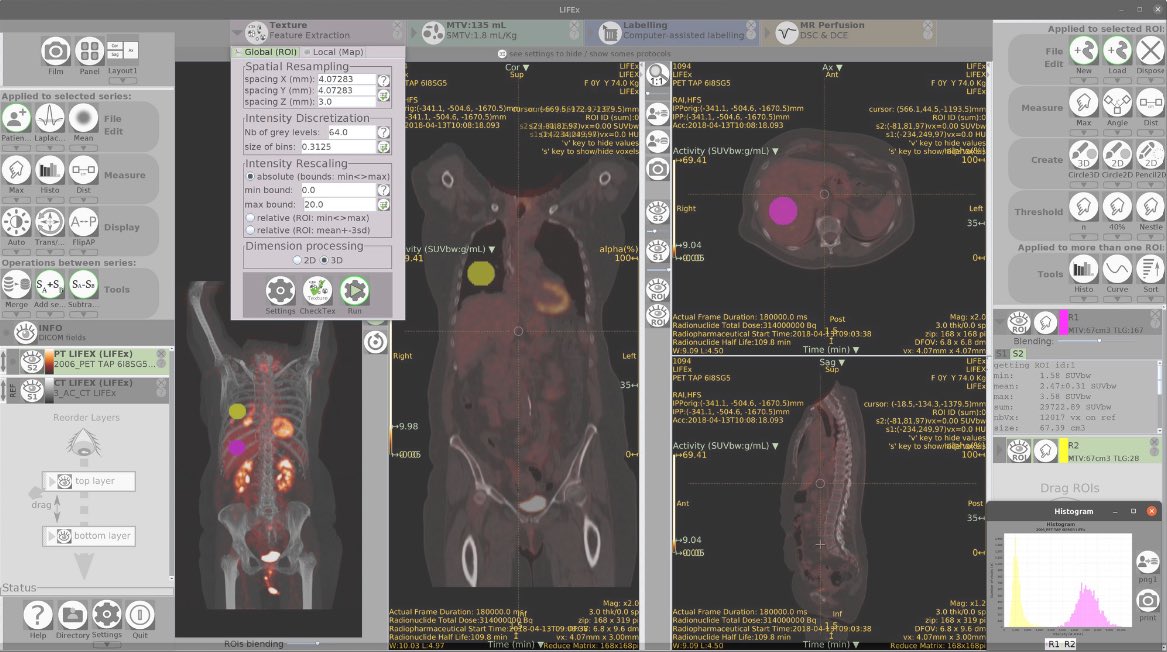Choose 2D dimension processing
Viewport: 1167px width, 652px height.
[298, 260]
